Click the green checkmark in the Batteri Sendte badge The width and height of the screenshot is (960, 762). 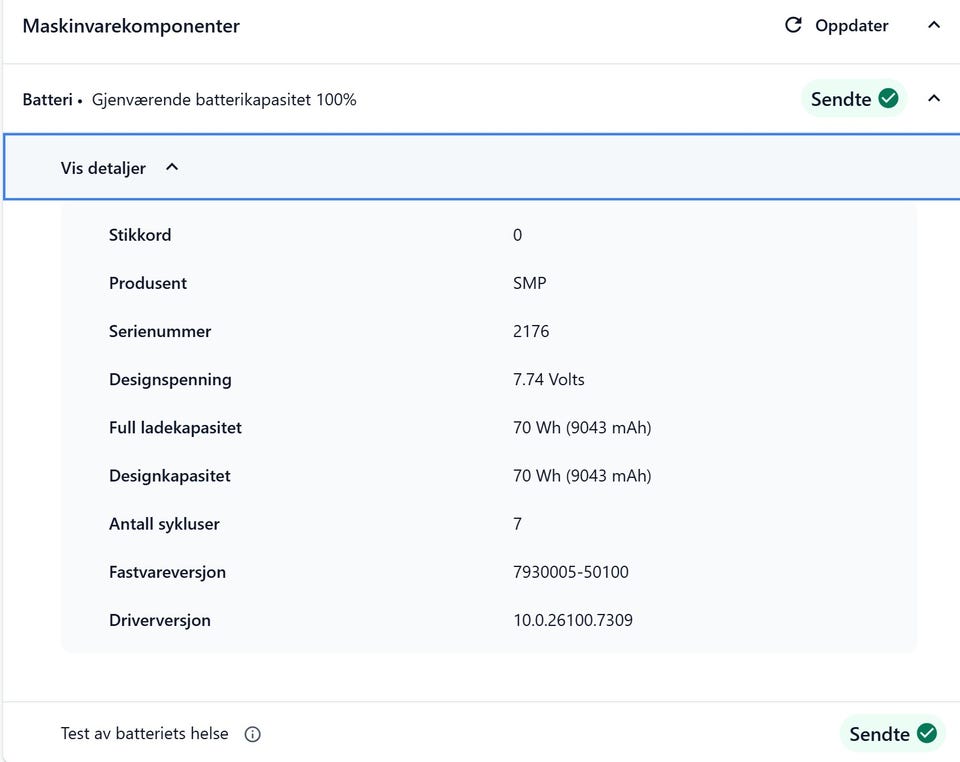click(888, 98)
